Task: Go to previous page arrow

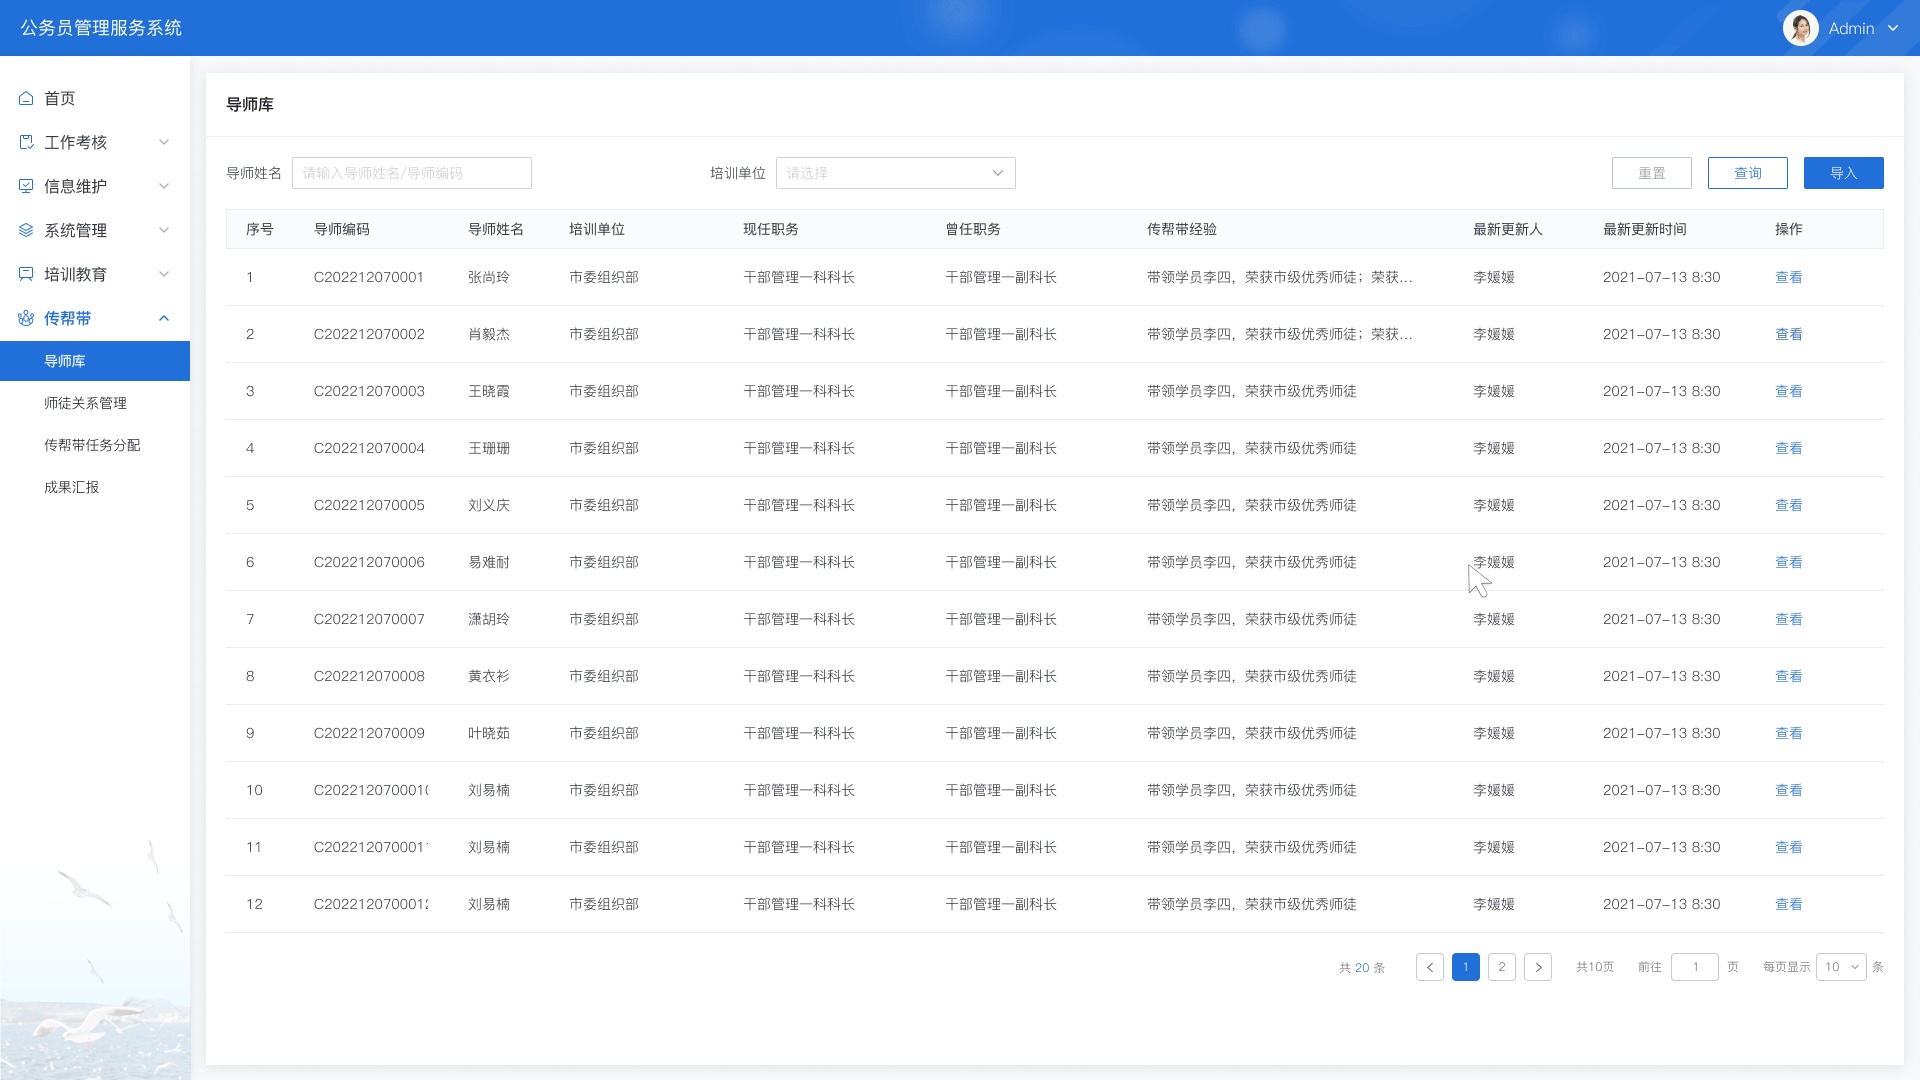Action: click(1430, 967)
